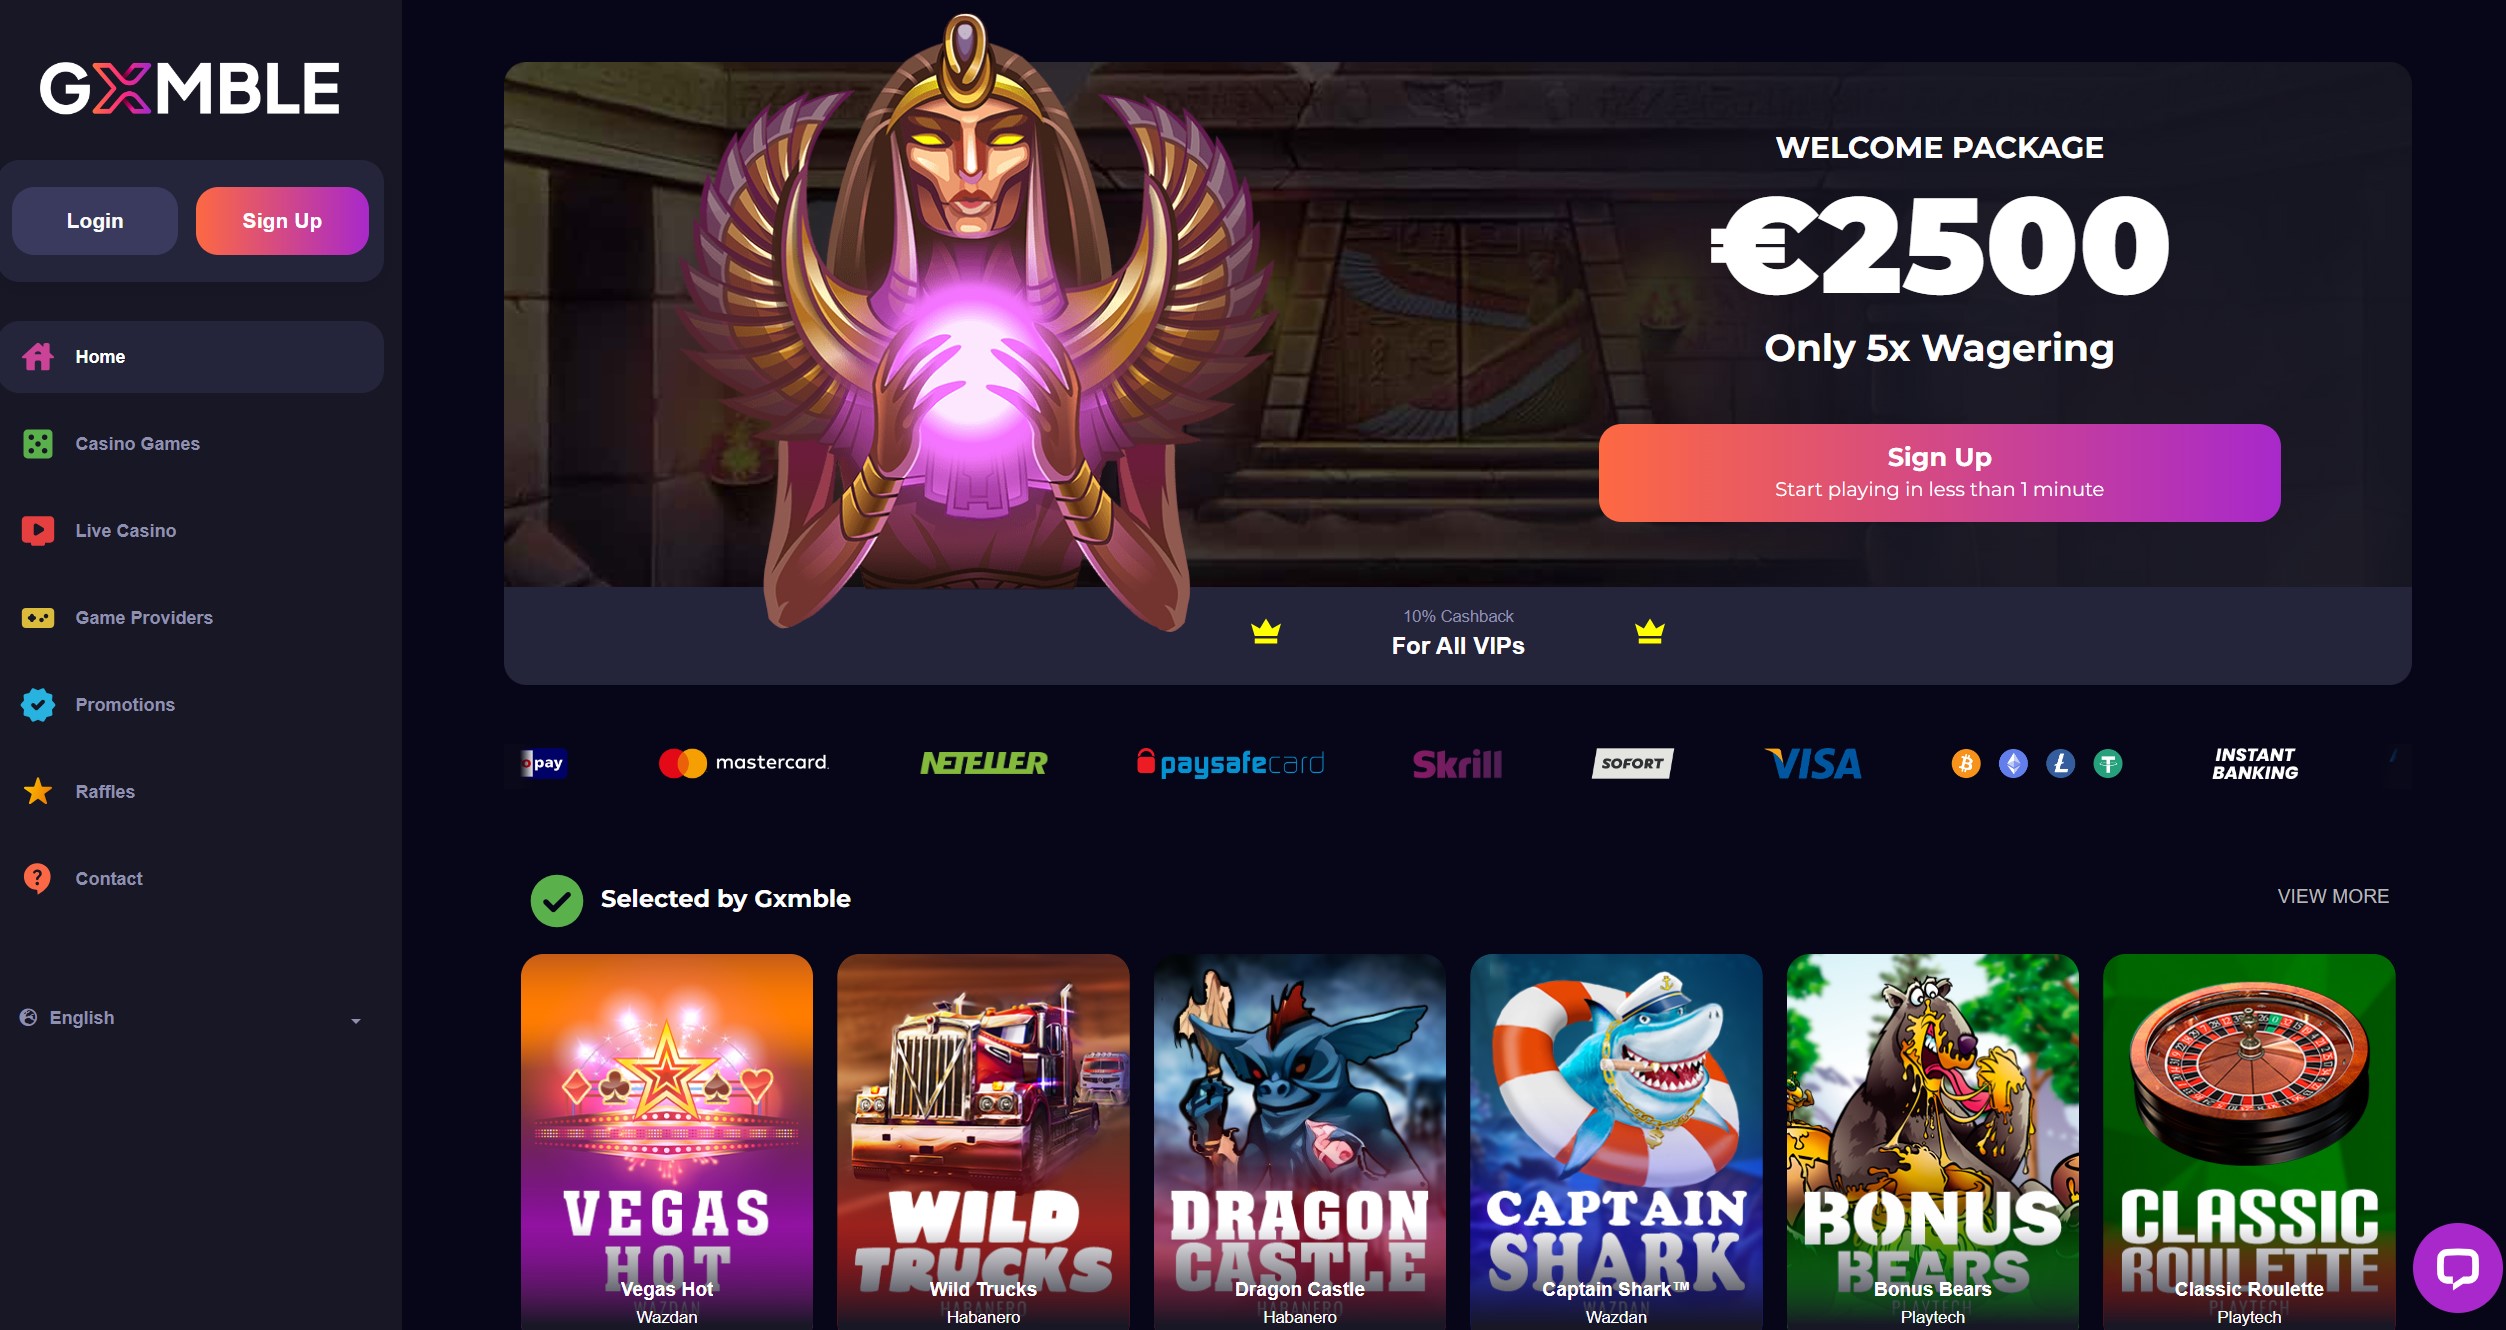Click the Home house icon

[x=38, y=357]
